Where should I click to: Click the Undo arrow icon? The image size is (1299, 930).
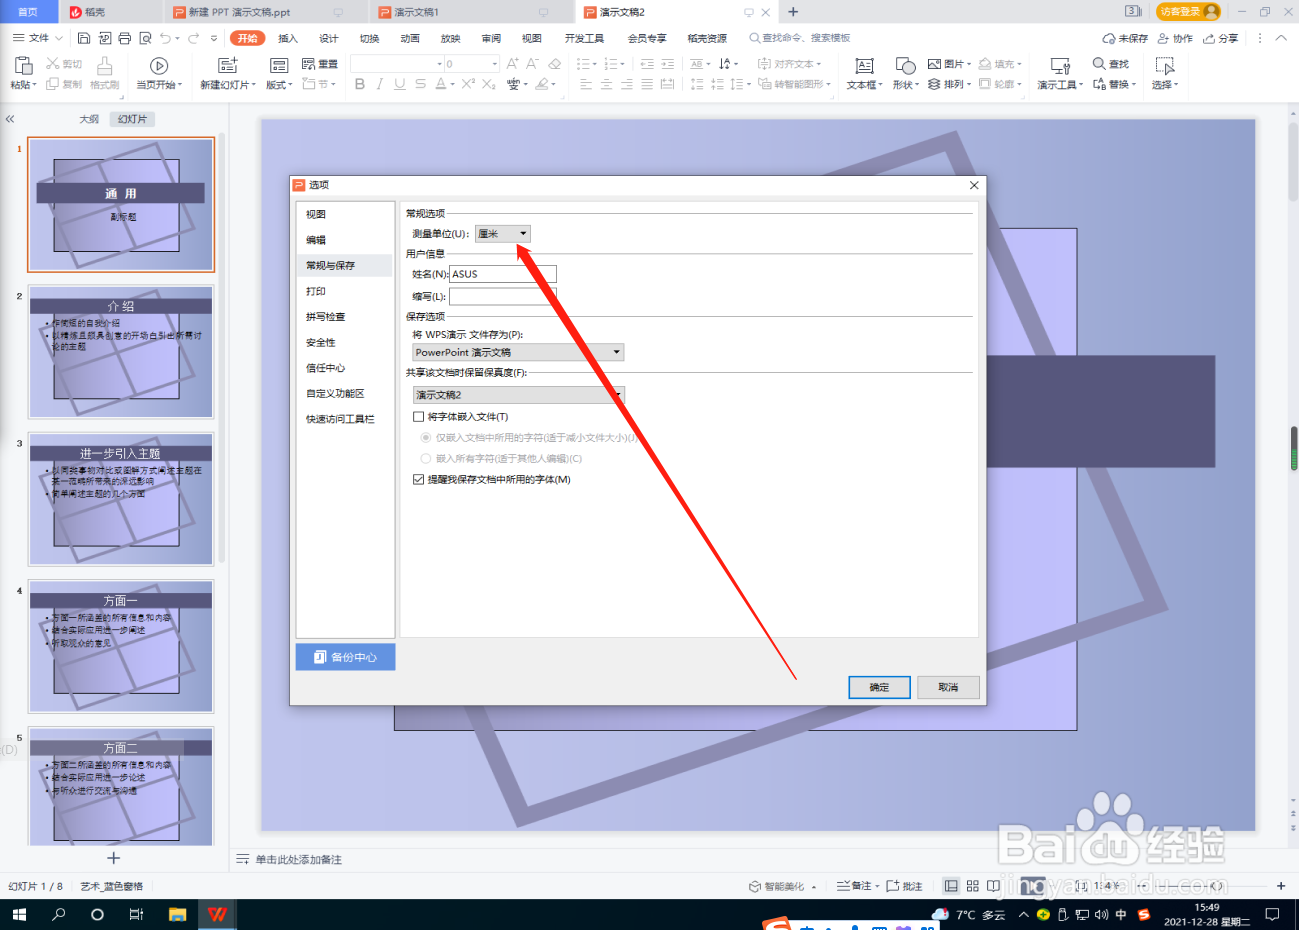165,38
